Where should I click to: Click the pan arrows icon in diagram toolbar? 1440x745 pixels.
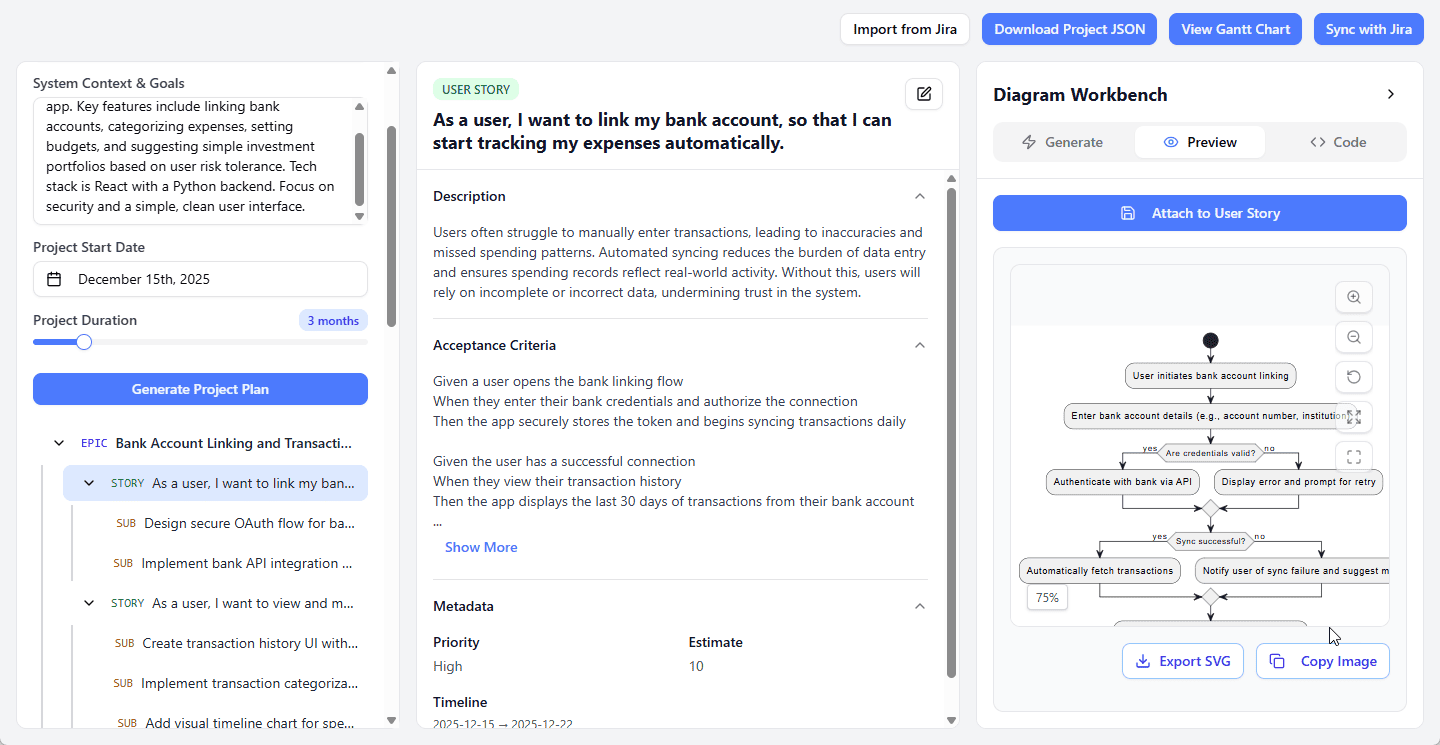1353,417
